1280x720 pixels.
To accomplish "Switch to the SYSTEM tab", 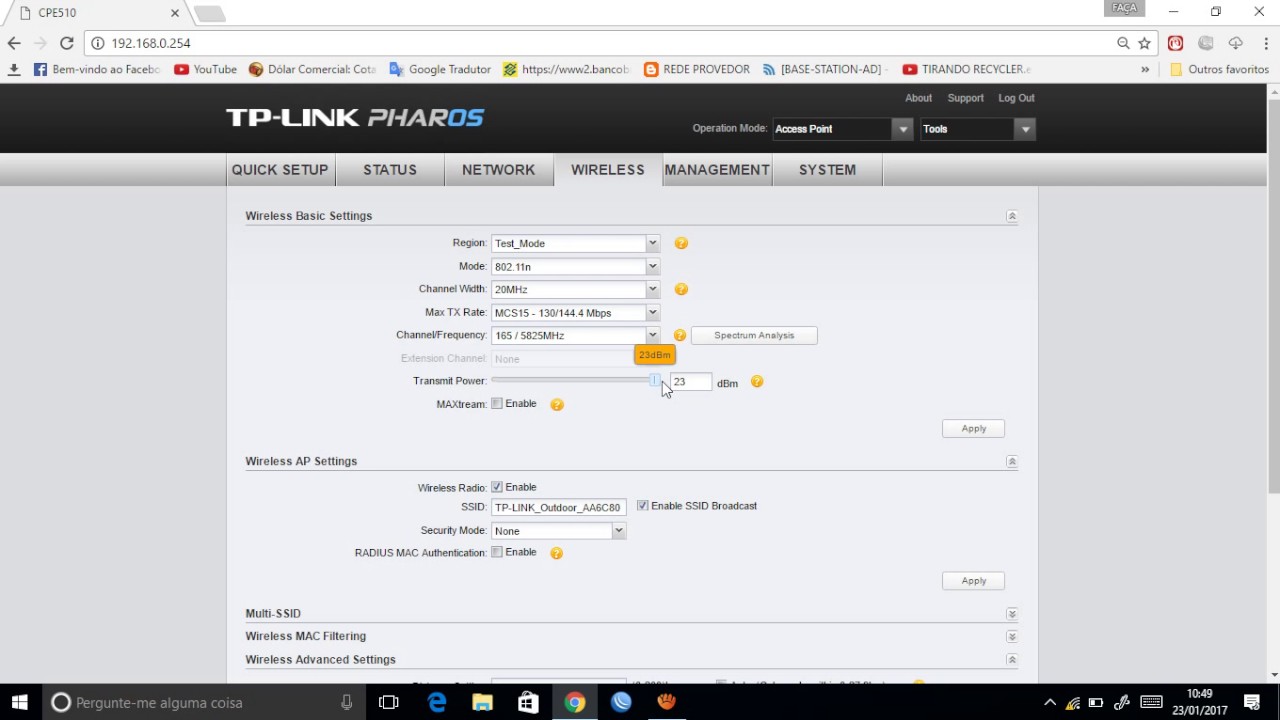I will 827,170.
